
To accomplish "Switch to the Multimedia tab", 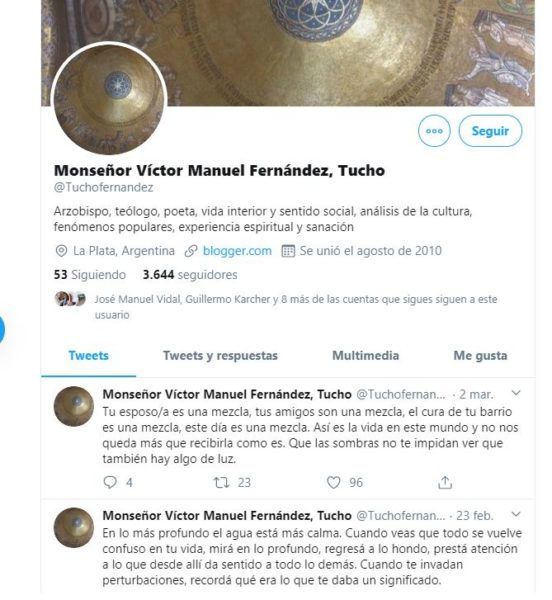I will (x=365, y=355).
